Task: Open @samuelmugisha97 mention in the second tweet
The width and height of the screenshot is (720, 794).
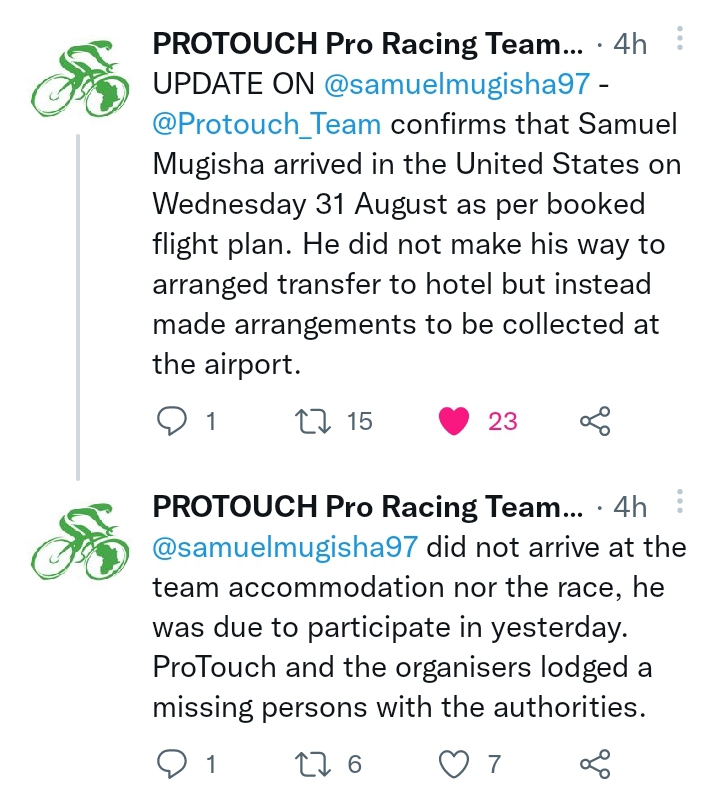Action: (285, 547)
